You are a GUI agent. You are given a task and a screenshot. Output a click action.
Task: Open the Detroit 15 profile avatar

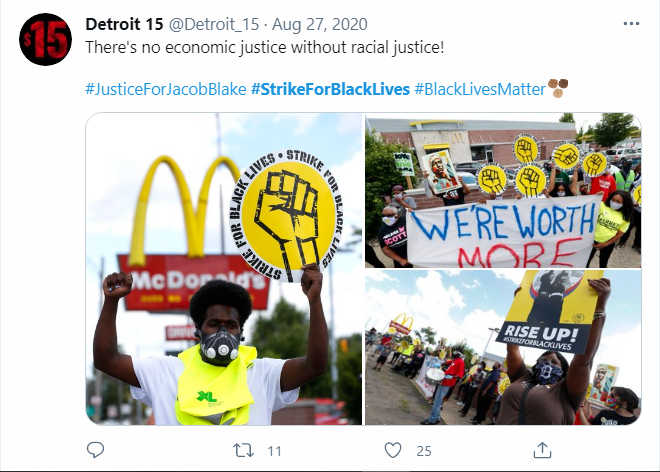(x=45, y=40)
